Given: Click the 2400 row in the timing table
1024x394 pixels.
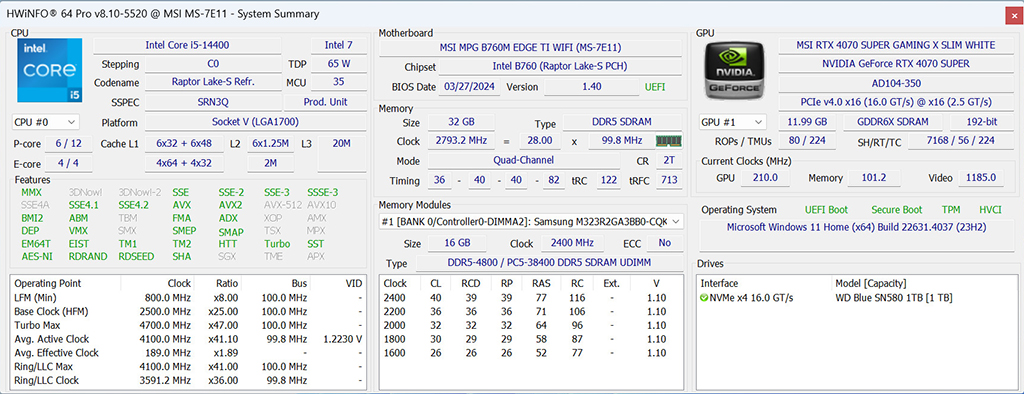Looking at the screenshot, I should coord(532,298).
